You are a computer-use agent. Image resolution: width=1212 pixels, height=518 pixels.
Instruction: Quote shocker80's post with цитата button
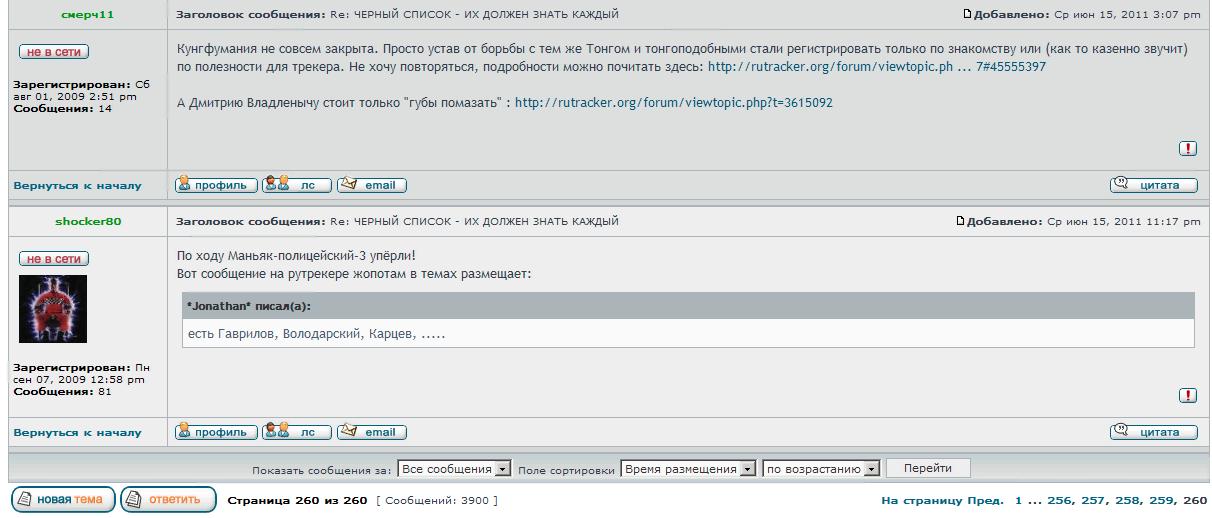coord(1153,432)
